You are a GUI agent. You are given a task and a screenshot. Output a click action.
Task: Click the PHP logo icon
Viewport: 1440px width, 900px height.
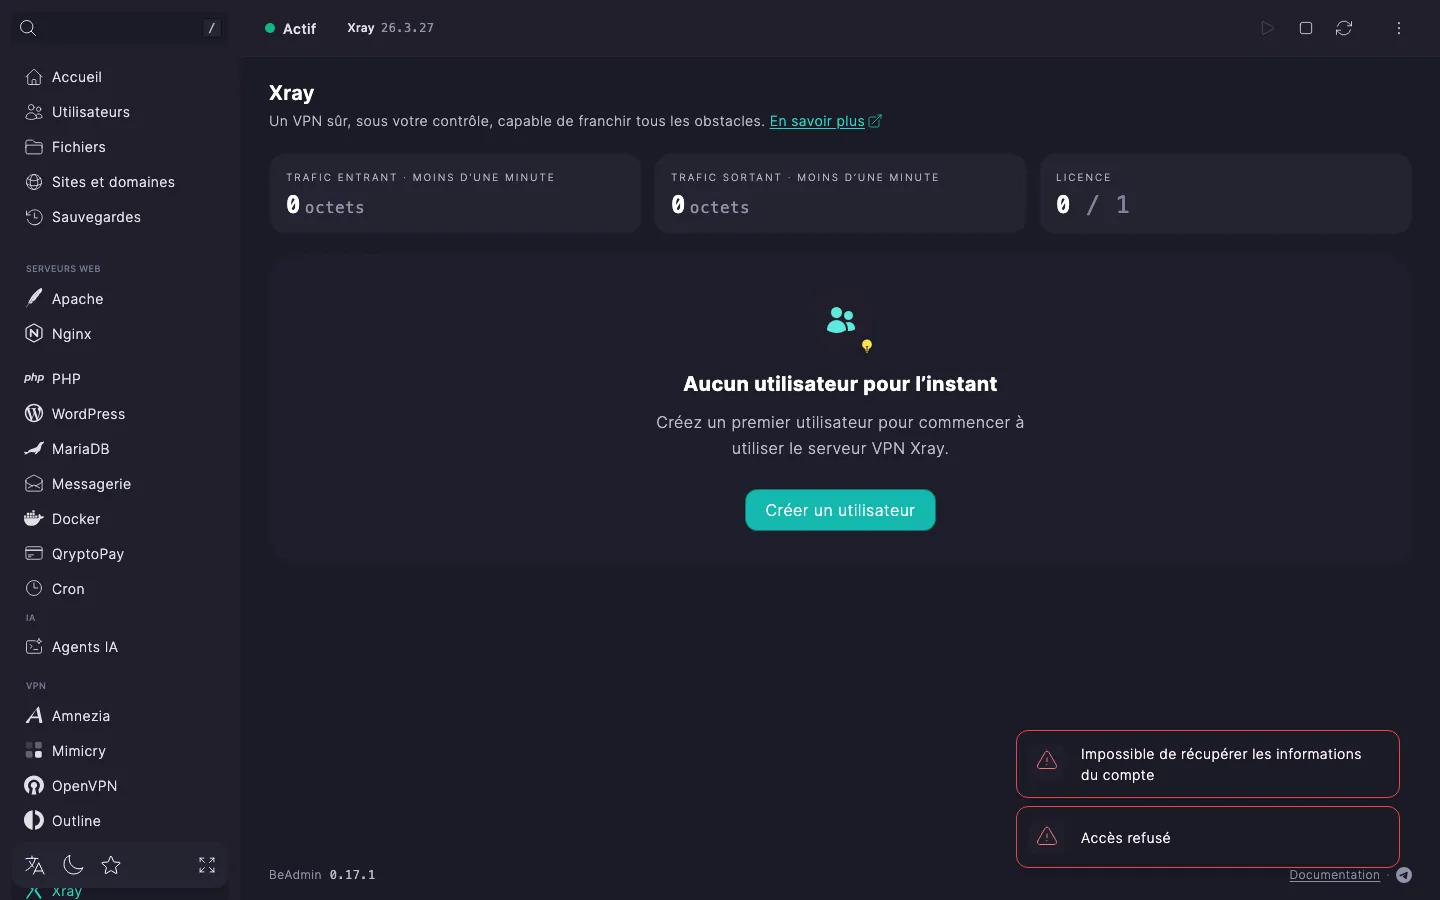(x=34, y=378)
